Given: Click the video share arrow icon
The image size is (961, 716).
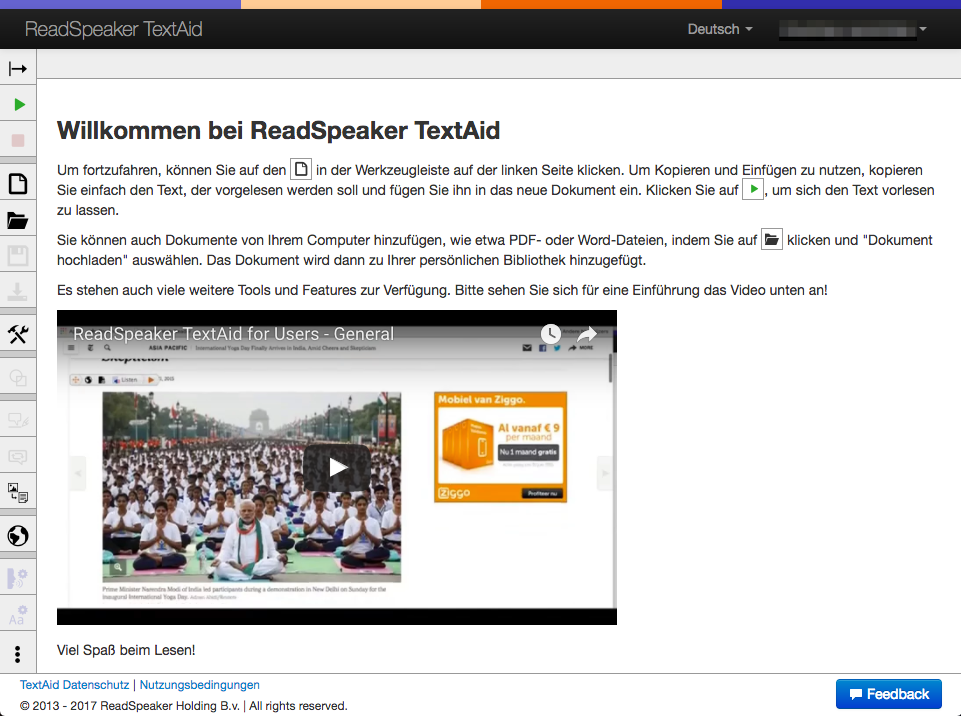Looking at the screenshot, I should coord(587,334).
